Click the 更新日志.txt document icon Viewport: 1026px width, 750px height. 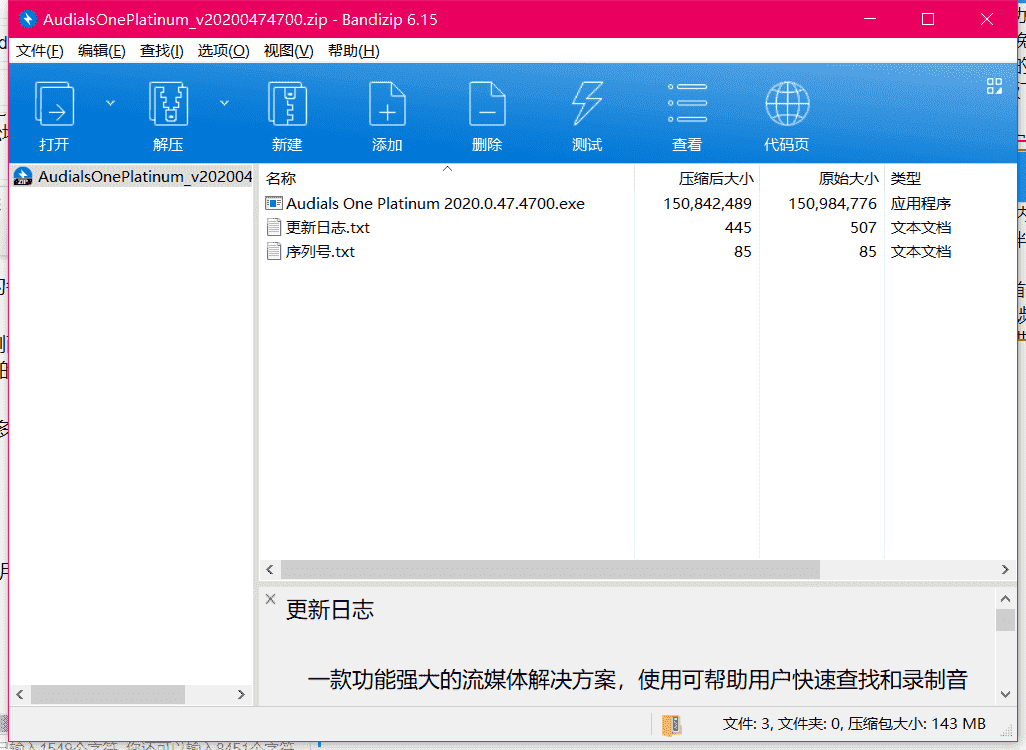274,228
